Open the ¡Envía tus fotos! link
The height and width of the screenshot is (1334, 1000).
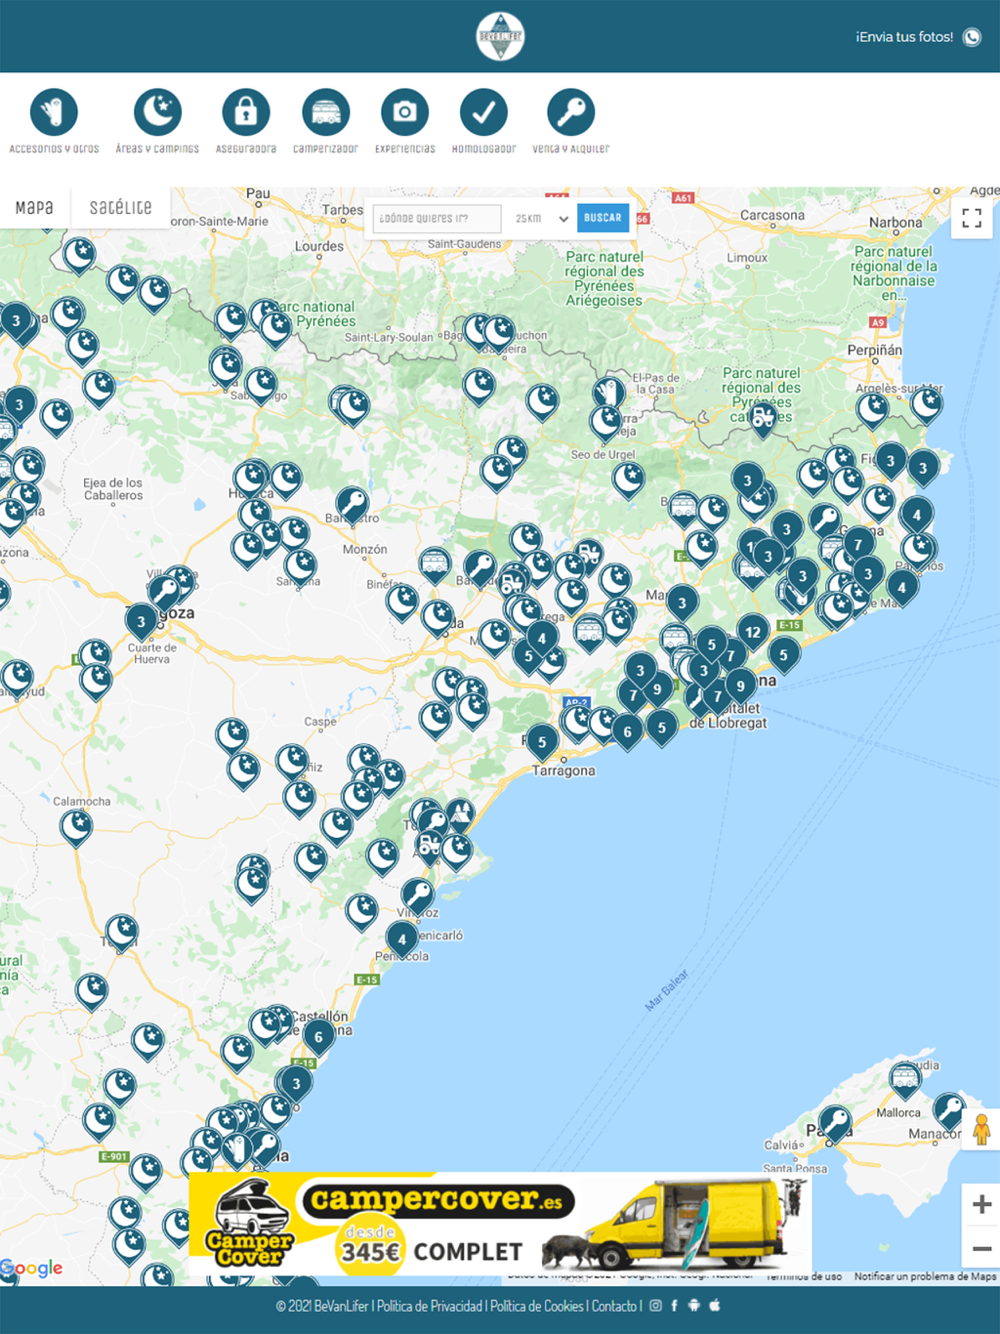904,37
